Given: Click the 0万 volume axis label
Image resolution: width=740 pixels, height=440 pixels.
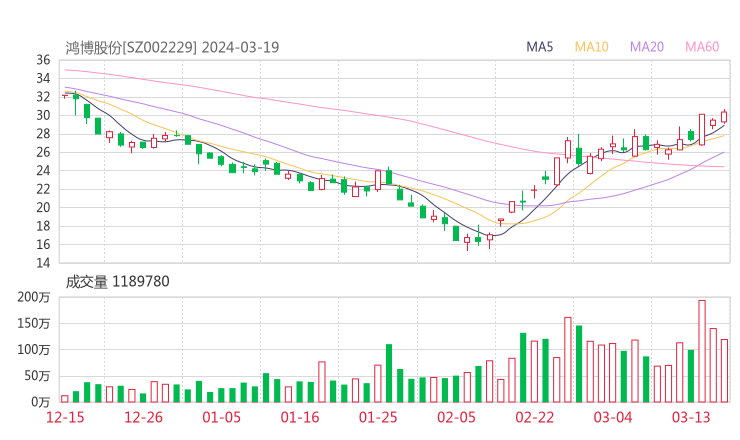Looking at the screenshot, I should 41,402.
